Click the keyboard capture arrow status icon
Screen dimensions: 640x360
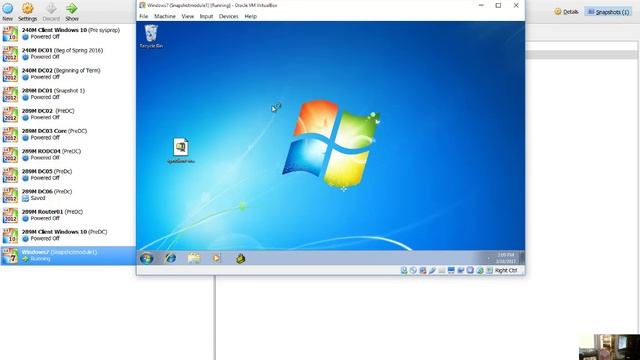tap(489, 270)
